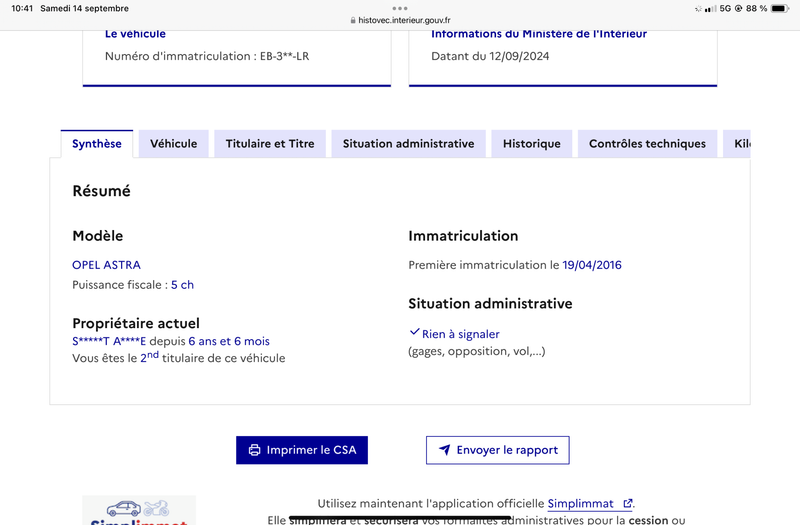Screen dimensions: 800x525
Task: Click the 6 ans et 6 mois text
Action: (229, 341)
